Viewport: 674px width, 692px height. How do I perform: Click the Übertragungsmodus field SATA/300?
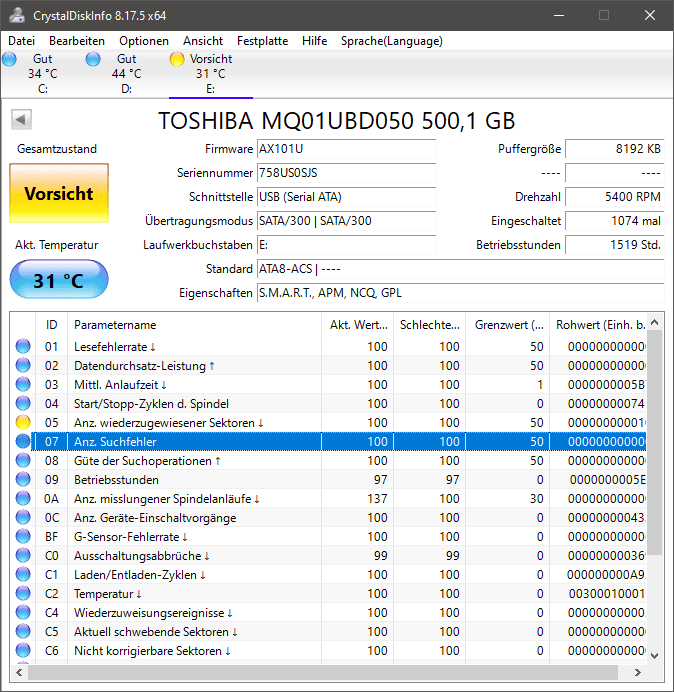(x=346, y=221)
